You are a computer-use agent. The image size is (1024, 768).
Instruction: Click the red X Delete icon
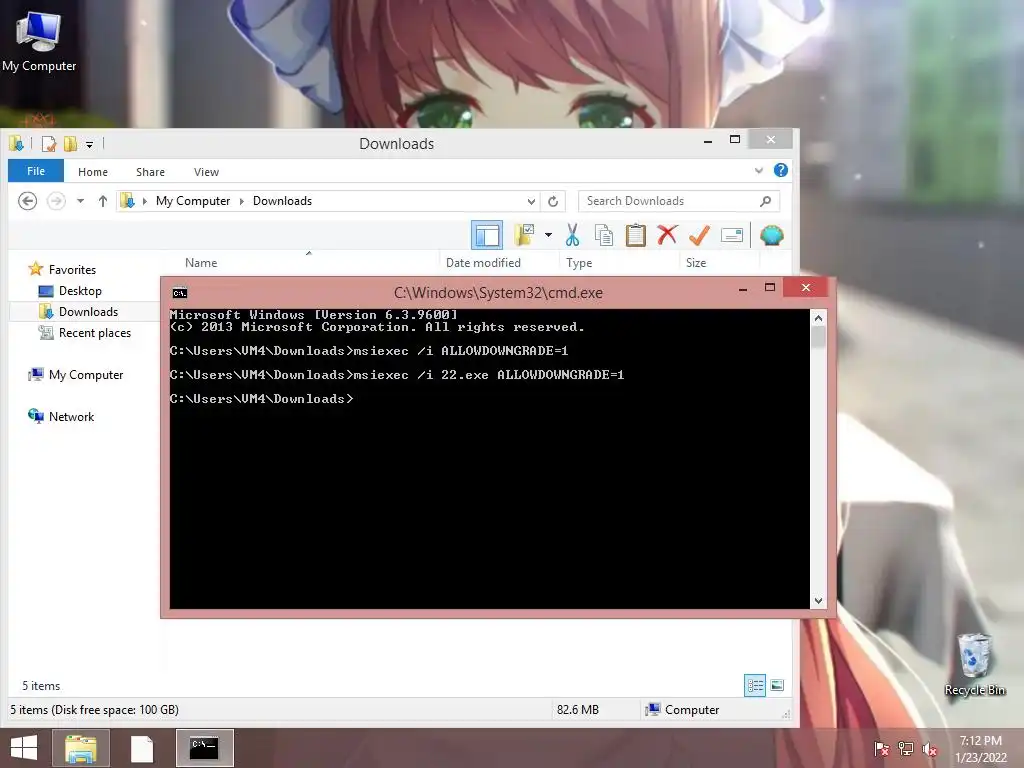tap(667, 234)
